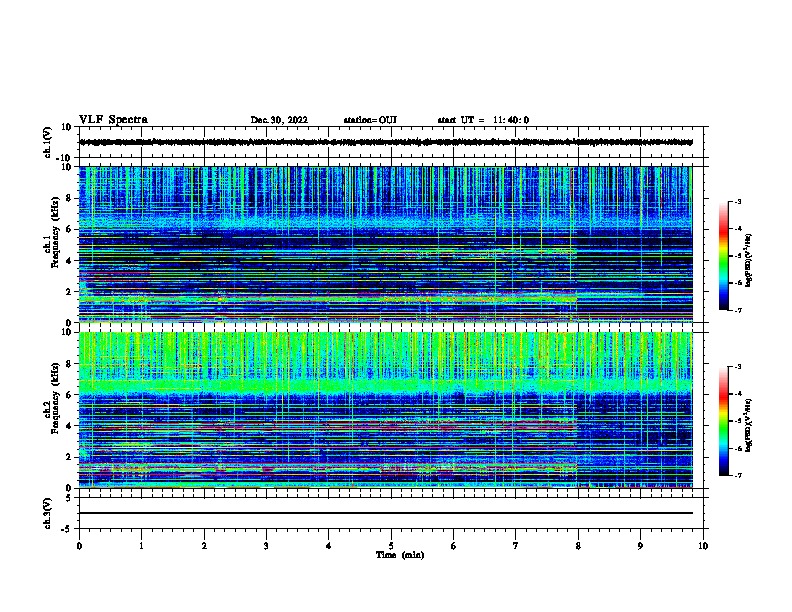
Task: Click the ch.1 color scale bar
Action: [x=724, y=256]
